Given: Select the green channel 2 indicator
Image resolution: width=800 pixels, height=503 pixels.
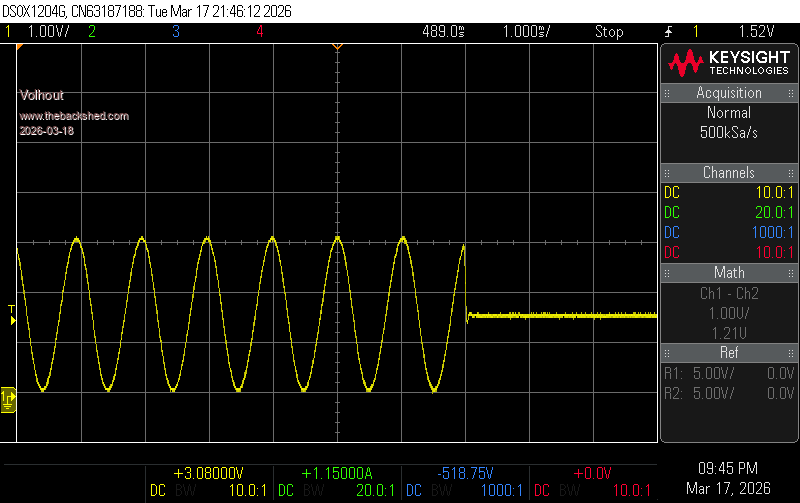Looking at the screenshot, I should pyautogui.click(x=92, y=32).
